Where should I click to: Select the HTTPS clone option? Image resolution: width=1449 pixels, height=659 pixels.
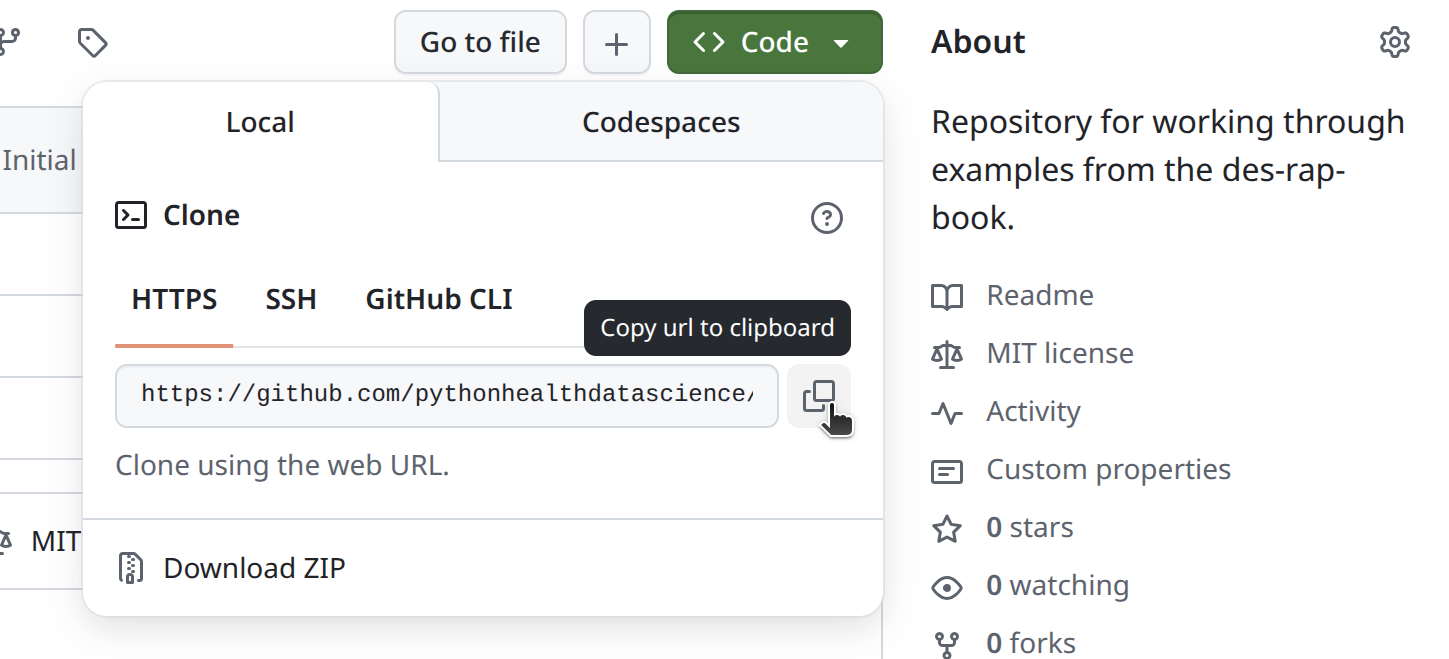(174, 299)
